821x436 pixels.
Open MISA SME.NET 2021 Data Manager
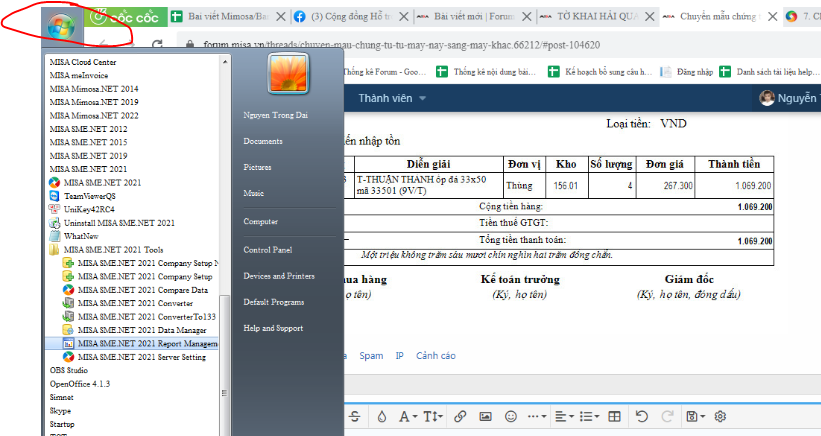tap(135, 330)
